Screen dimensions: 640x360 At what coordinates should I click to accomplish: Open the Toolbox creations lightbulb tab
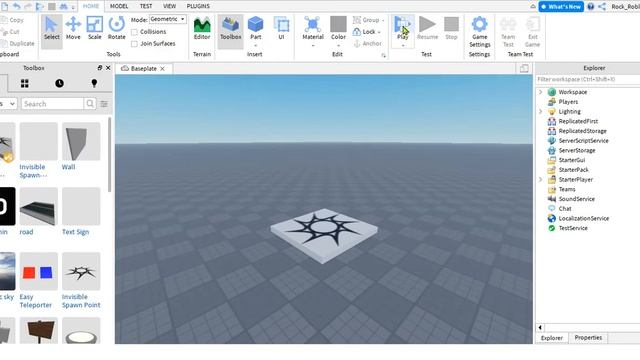click(x=94, y=83)
